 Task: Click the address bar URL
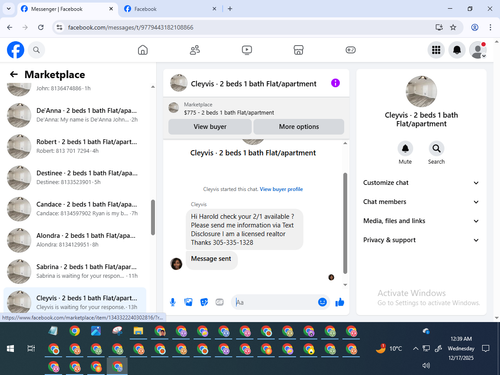(130, 27)
